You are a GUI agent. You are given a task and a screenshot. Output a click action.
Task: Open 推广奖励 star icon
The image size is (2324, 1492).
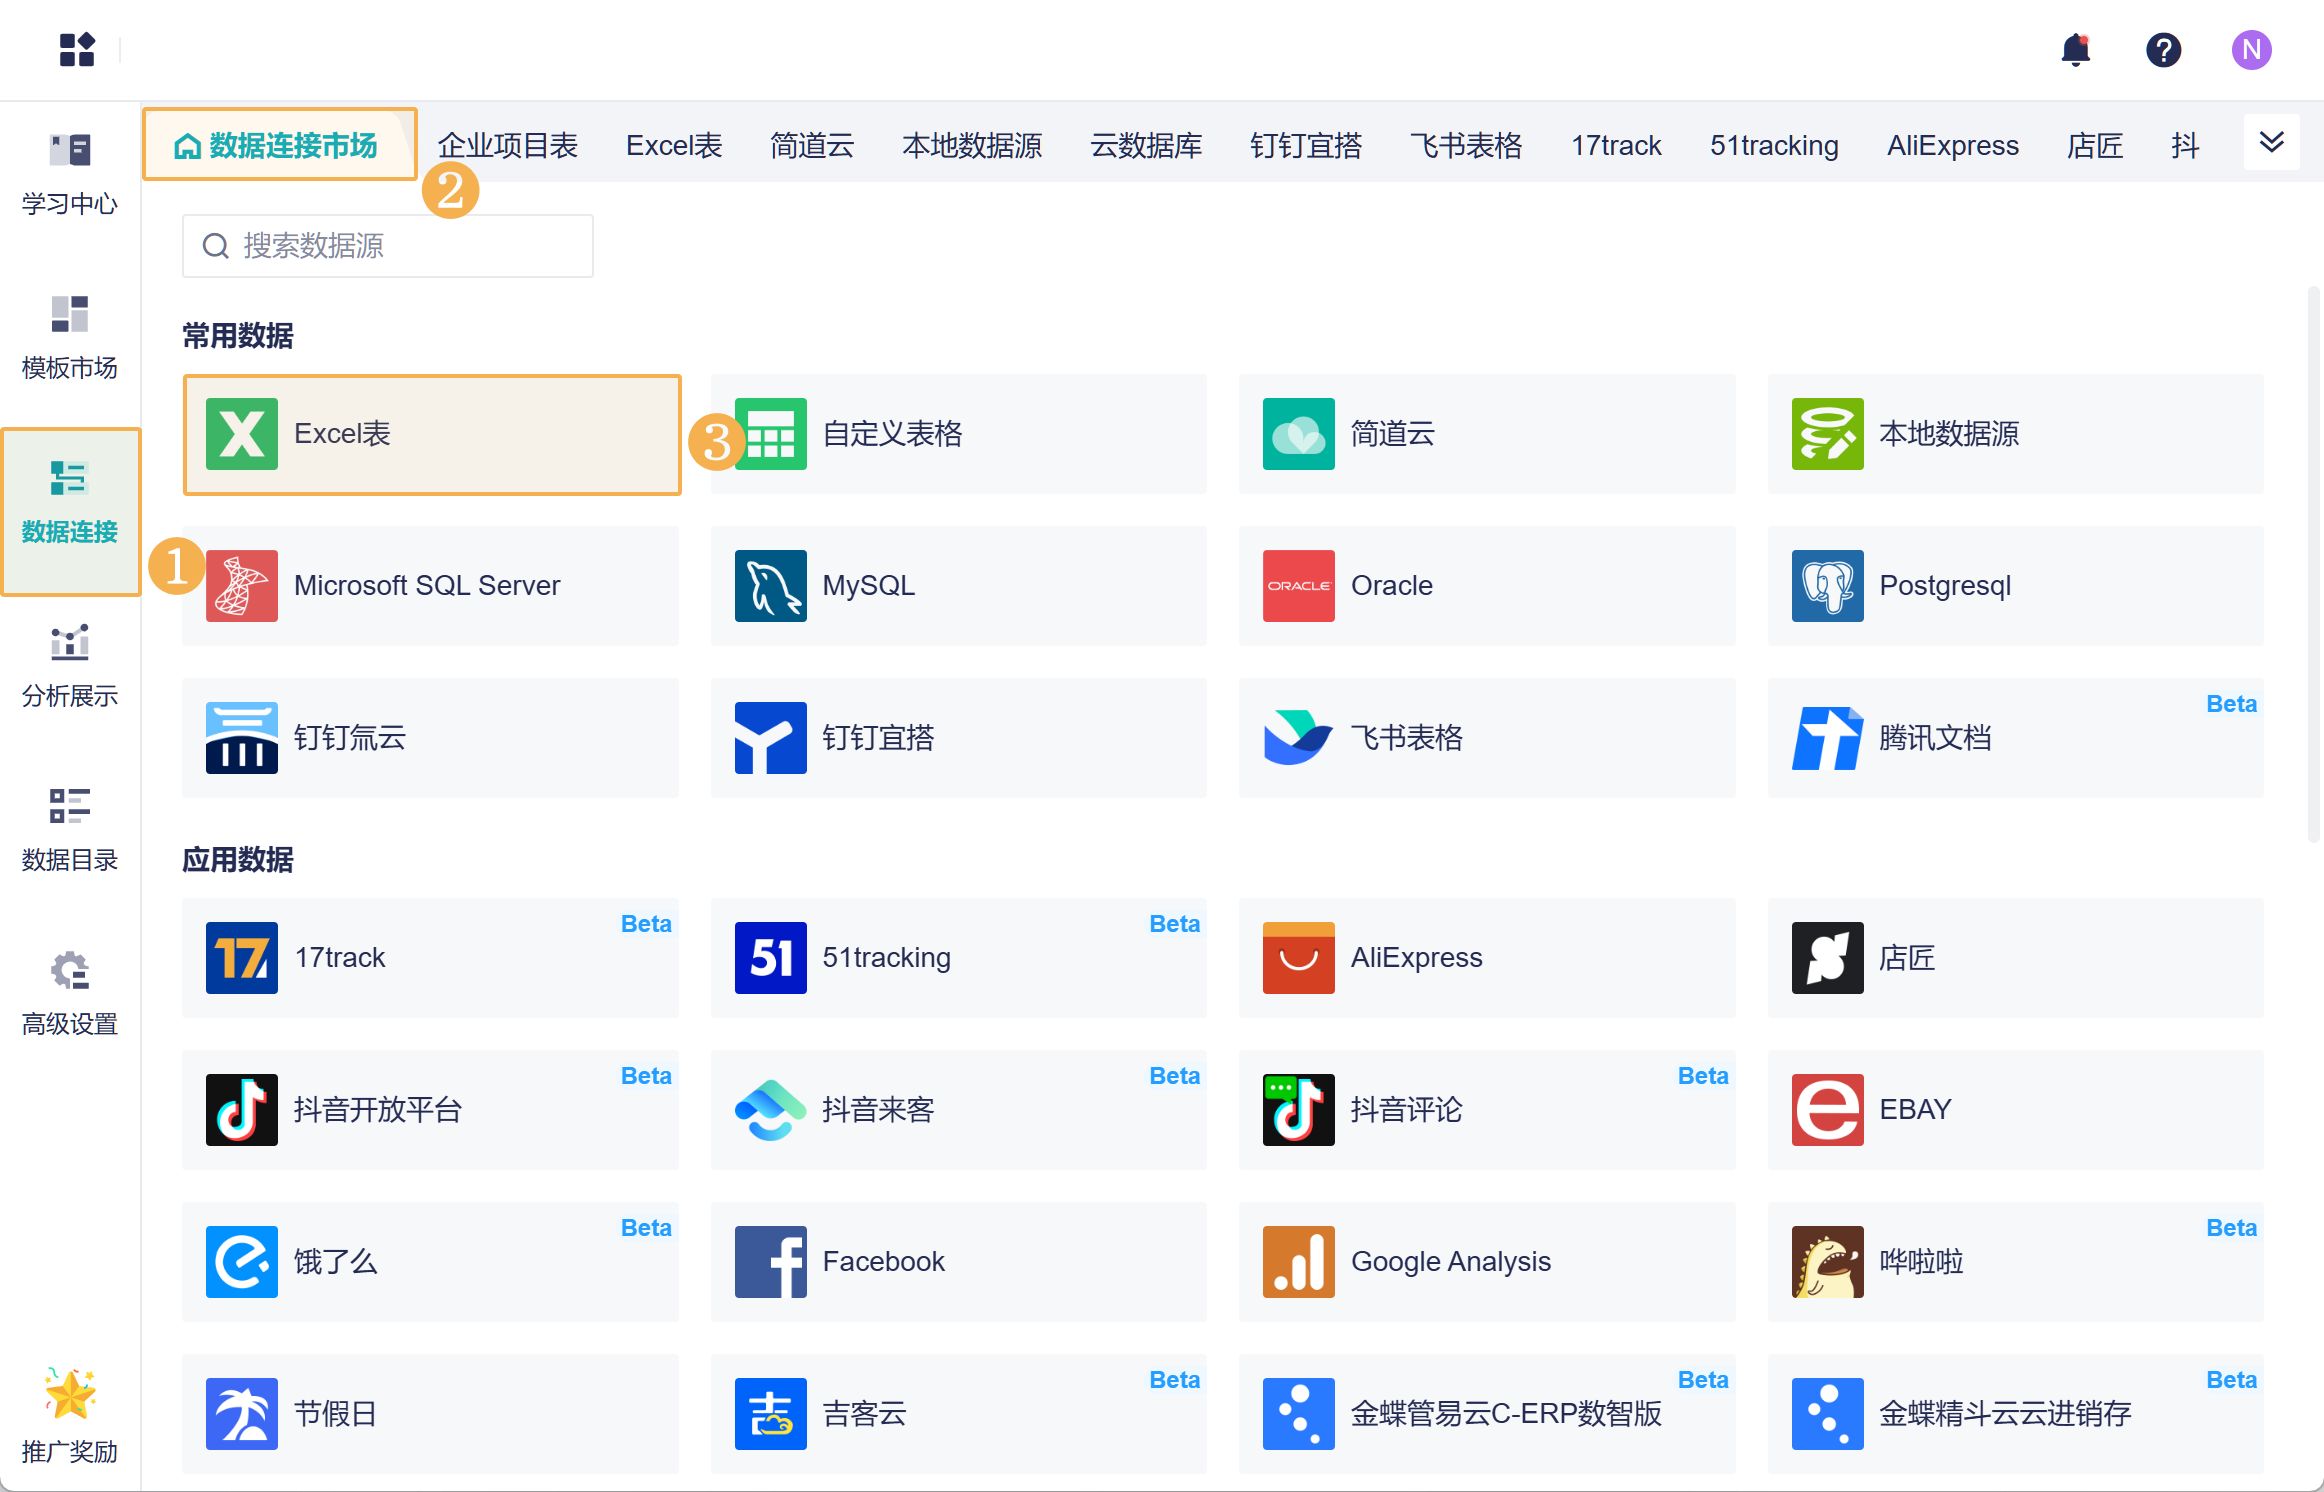click(x=70, y=1393)
